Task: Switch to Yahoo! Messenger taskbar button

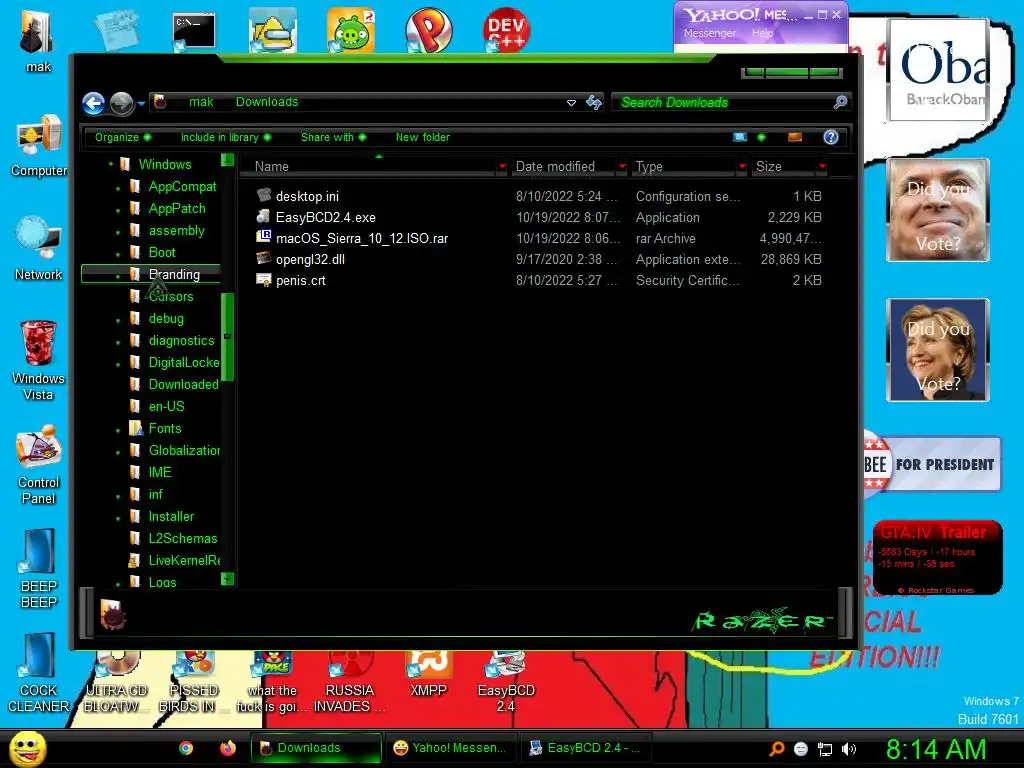Action: pos(451,748)
